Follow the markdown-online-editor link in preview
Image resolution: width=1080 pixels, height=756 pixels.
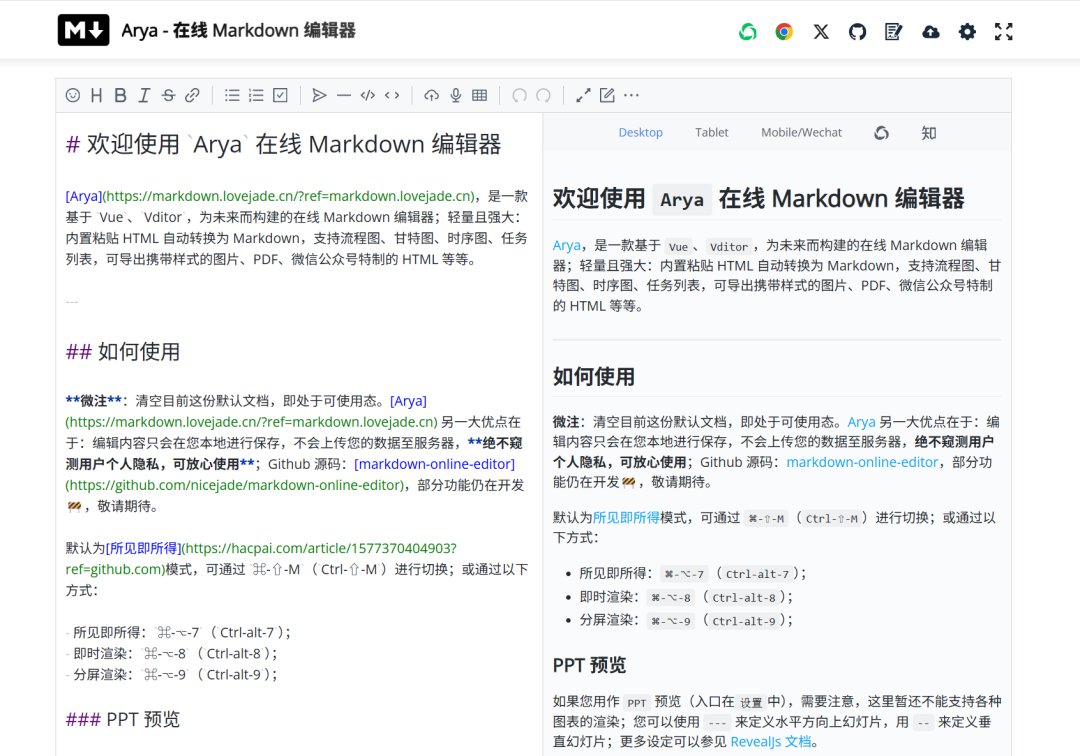[x=862, y=462]
